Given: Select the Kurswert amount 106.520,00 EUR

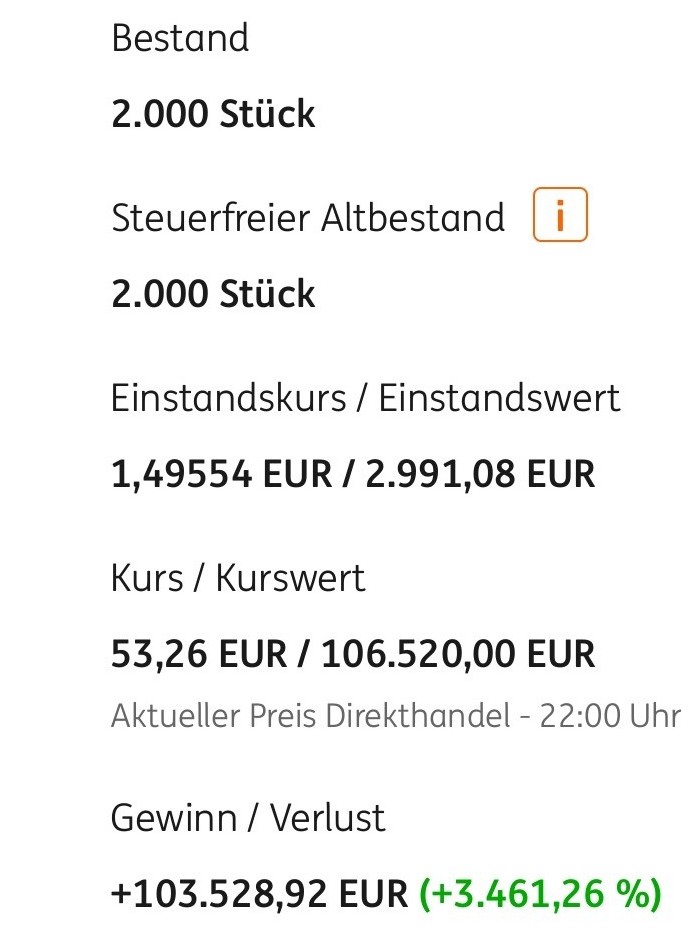Looking at the screenshot, I should 458,655.
